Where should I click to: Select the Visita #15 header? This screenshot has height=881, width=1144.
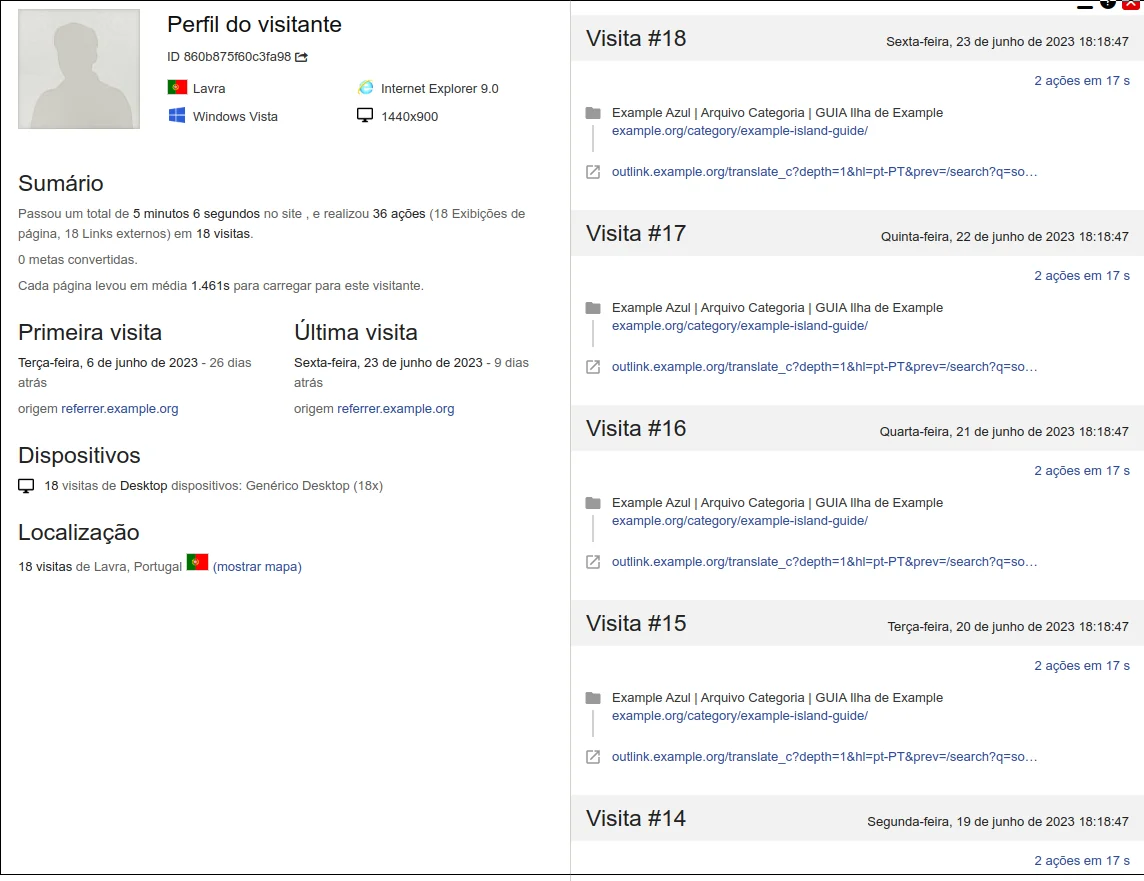tap(636, 624)
